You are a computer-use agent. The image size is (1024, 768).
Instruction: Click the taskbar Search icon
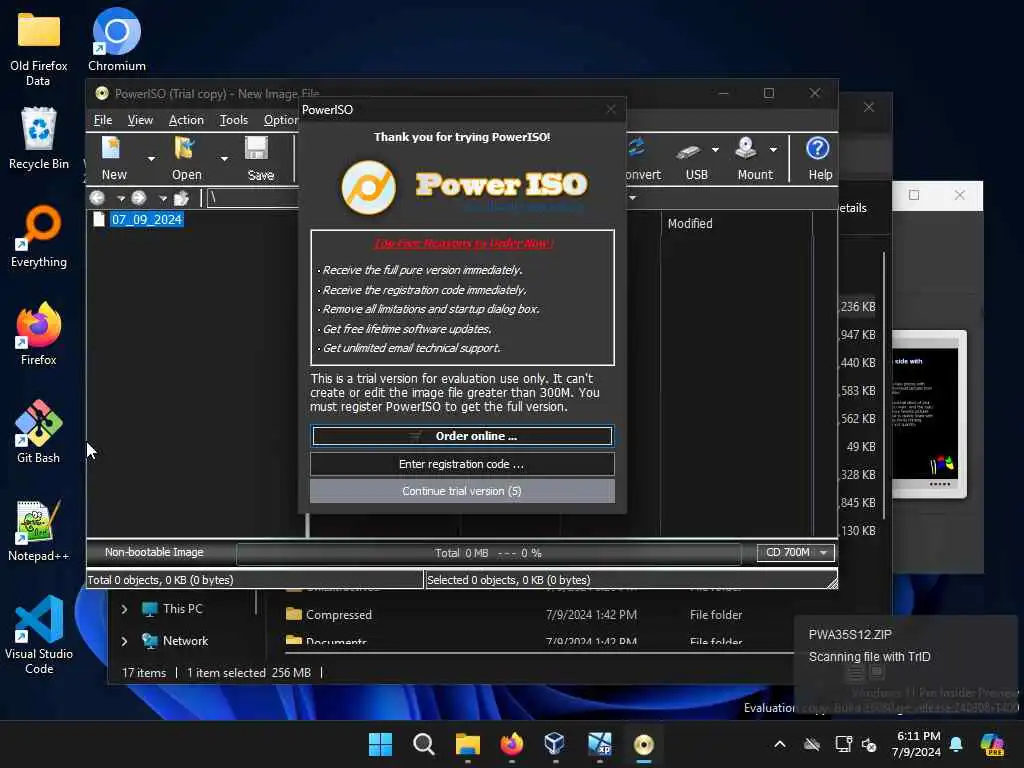pyautogui.click(x=424, y=744)
